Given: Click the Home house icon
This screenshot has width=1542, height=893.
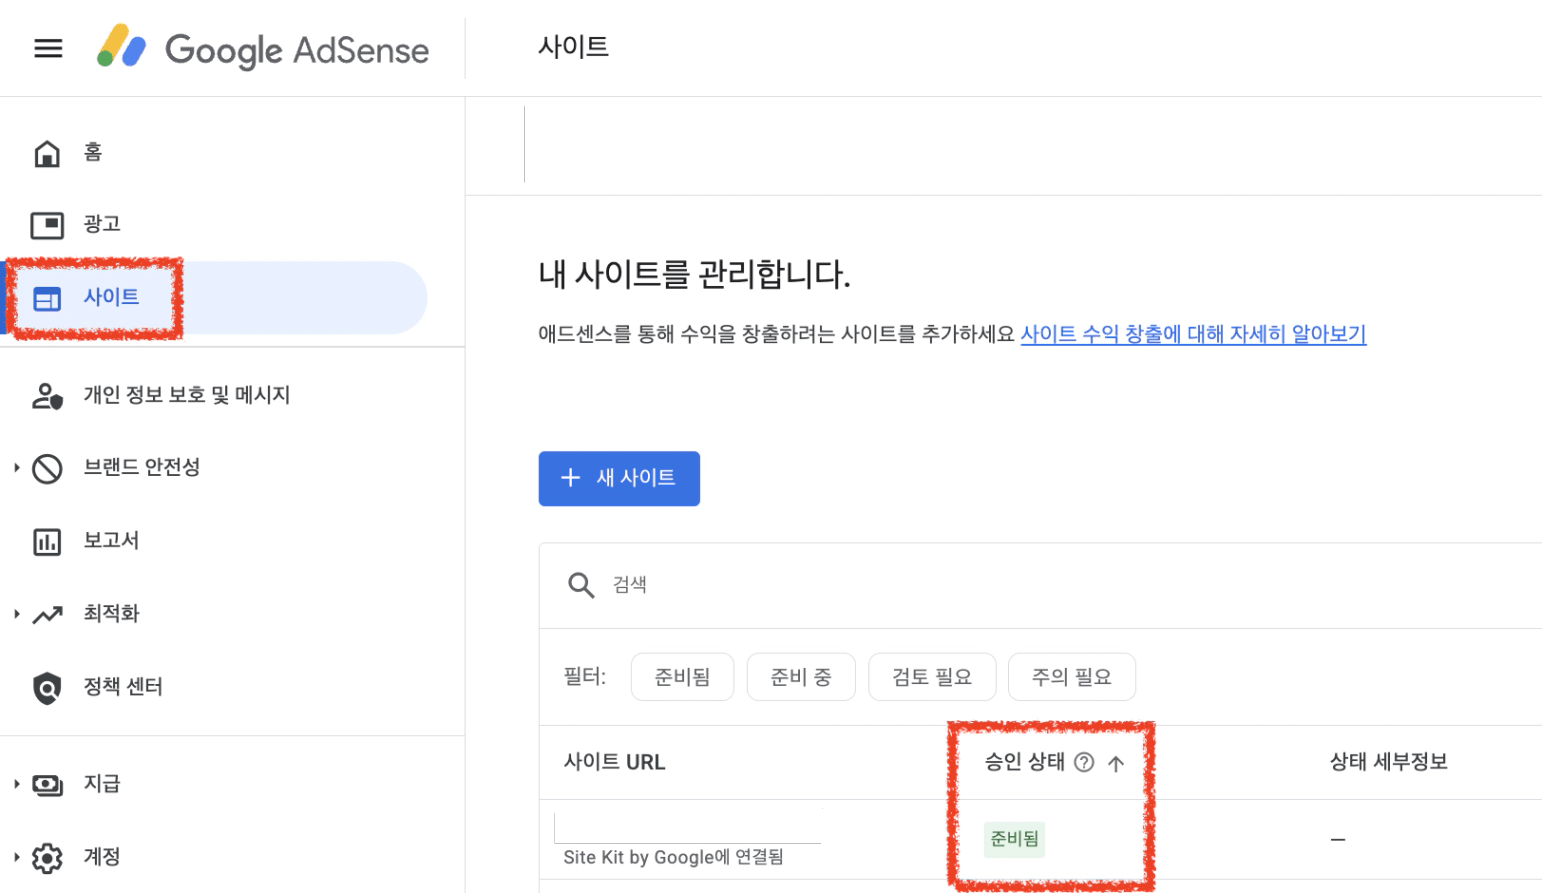Looking at the screenshot, I should [x=47, y=153].
